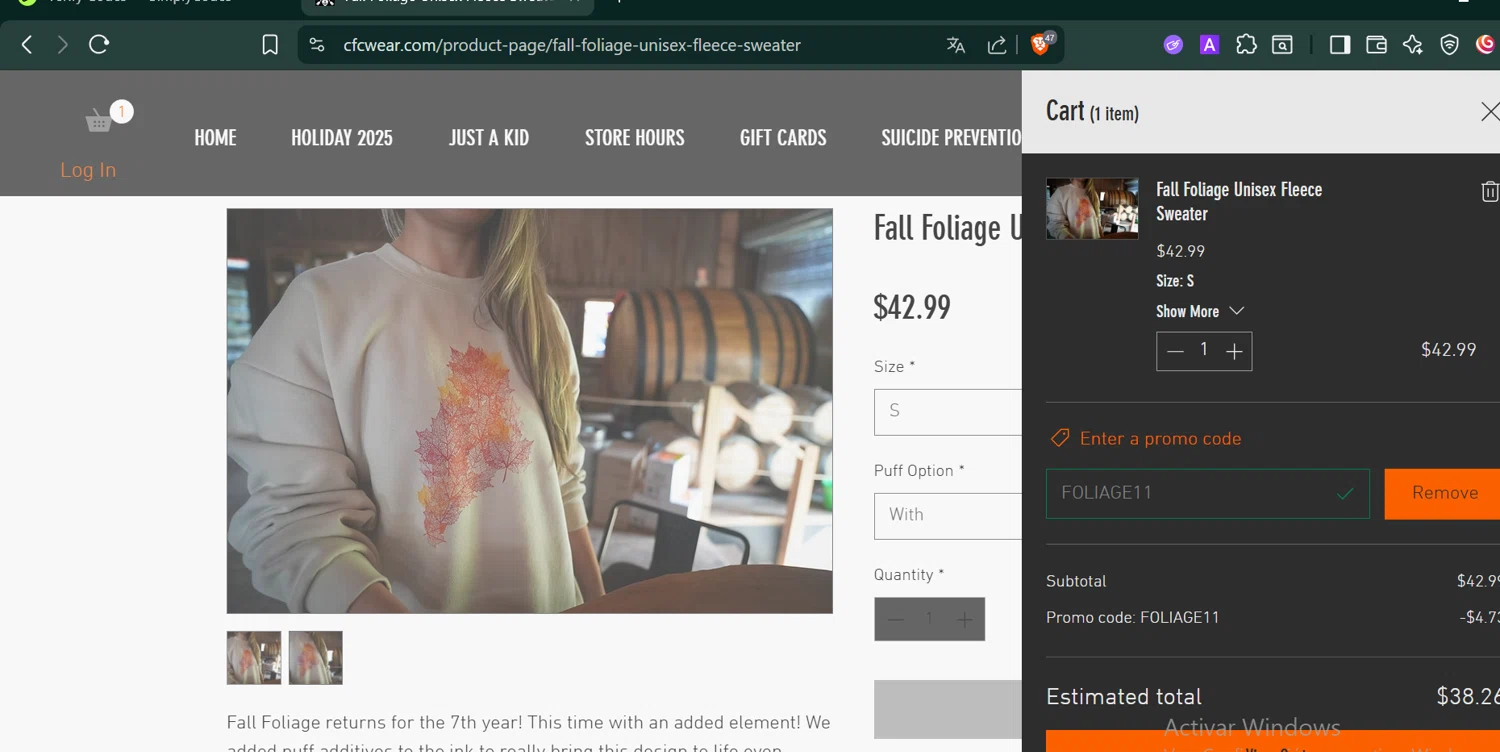
Task: Click the VPN shield icon
Action: 1450,45
